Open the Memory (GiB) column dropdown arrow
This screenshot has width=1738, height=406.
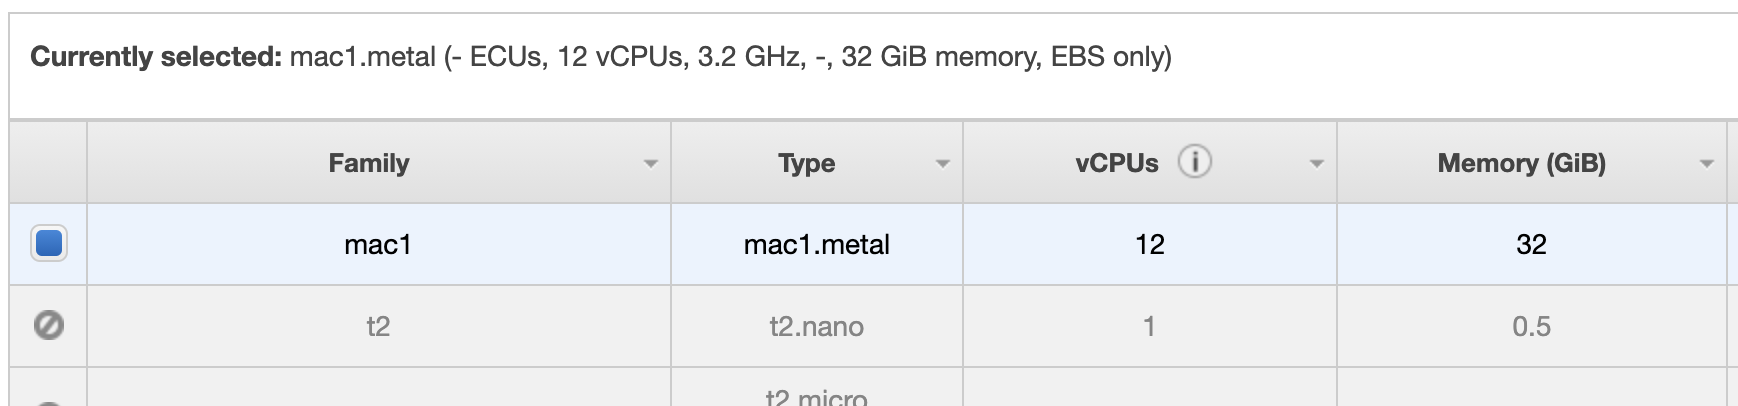click(1707, 164)
